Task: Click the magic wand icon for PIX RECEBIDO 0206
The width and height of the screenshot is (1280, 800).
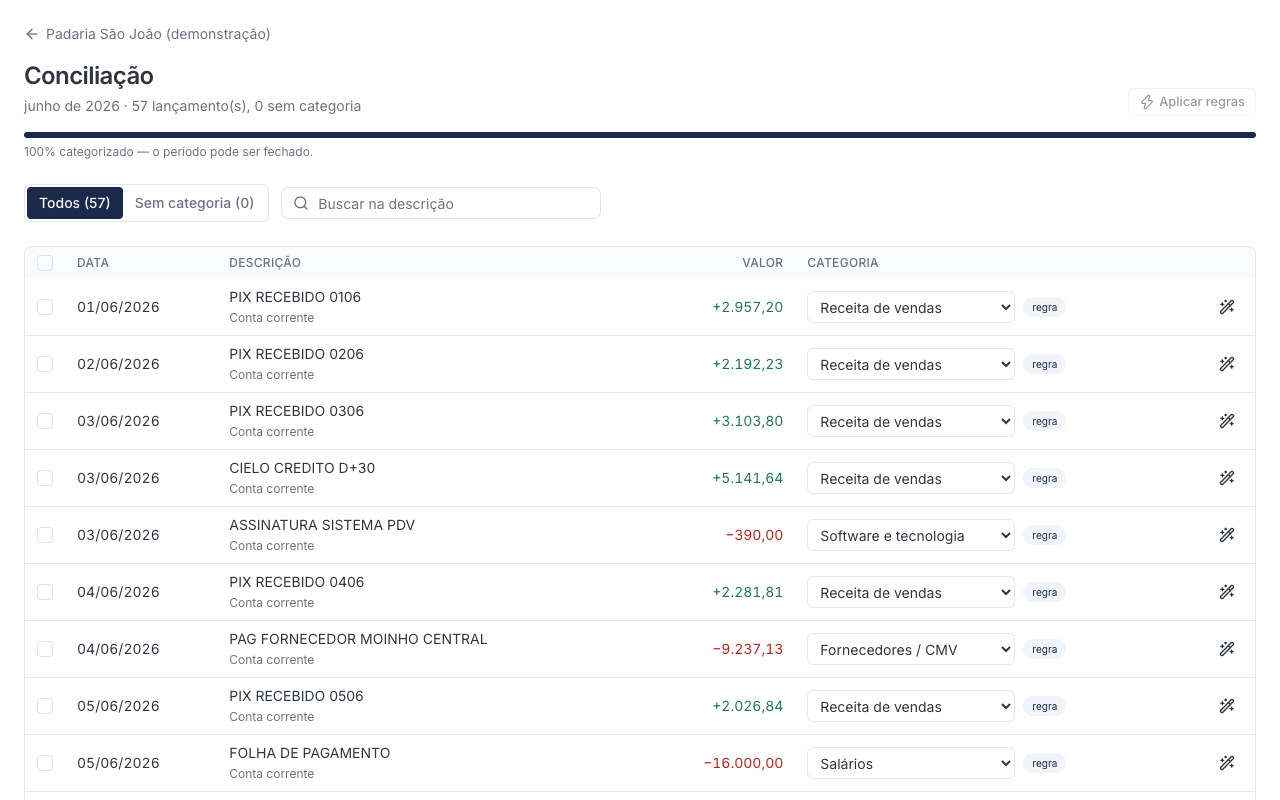Action: click(x=1227, y=364)
